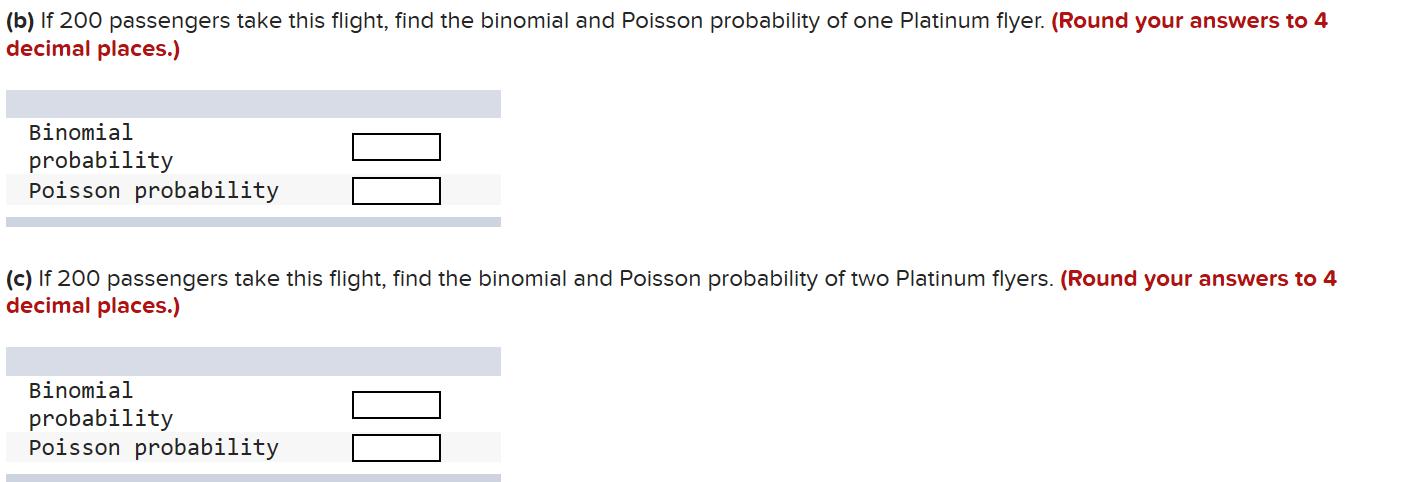Click the bottom border bar of part (b) table
Image resolution: width=1419 pixels, height=482 pixels.
[x=253, y=222]
